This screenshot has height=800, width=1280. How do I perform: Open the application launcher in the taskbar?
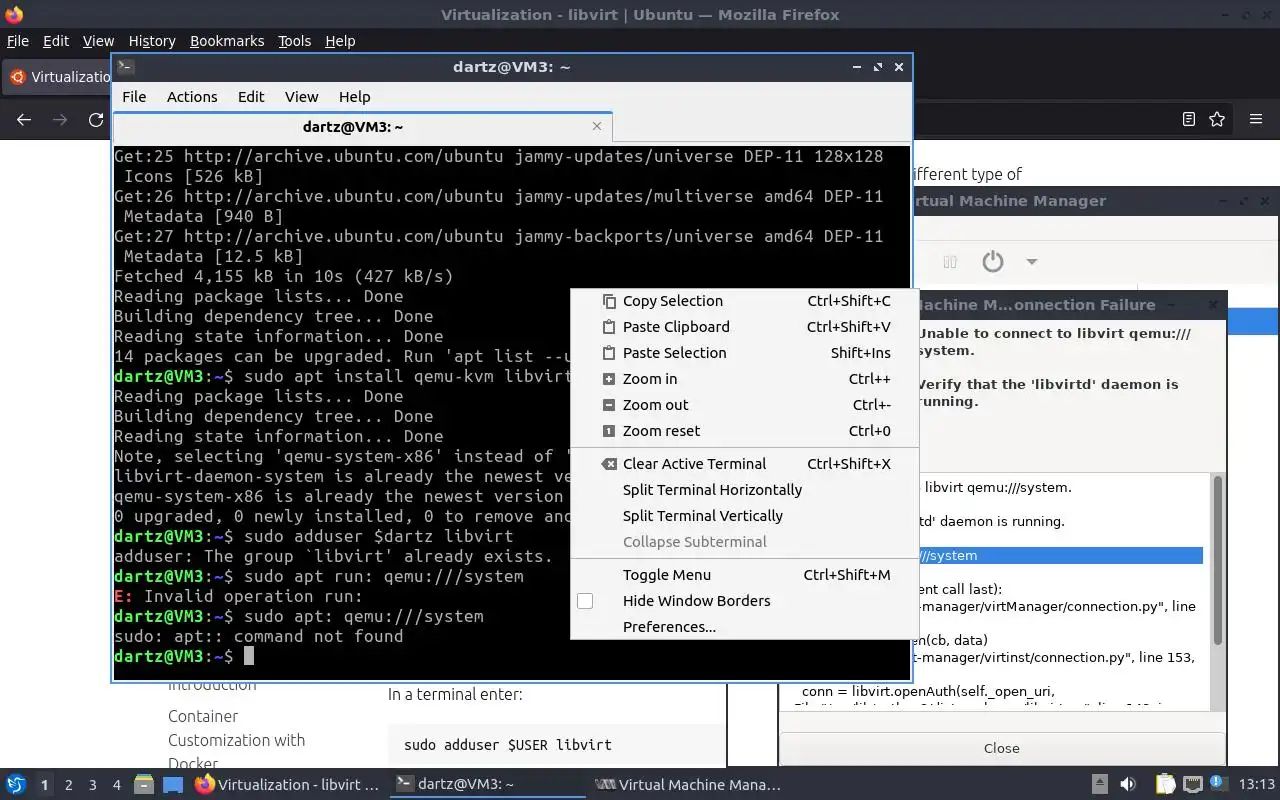click(16, 785)
